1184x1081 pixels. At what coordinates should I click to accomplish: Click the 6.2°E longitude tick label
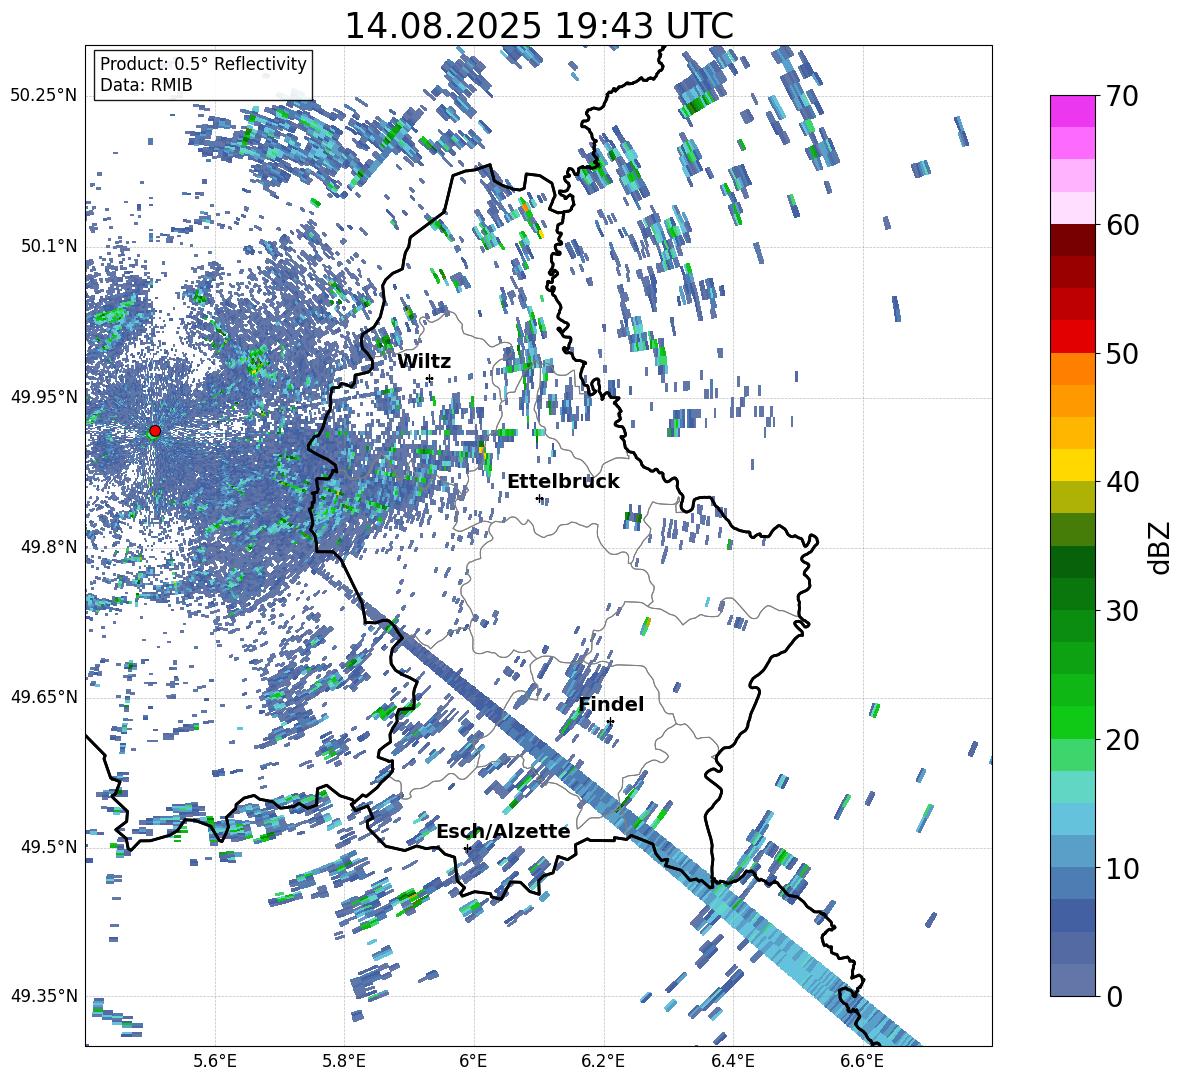(x=603, y=1061)
